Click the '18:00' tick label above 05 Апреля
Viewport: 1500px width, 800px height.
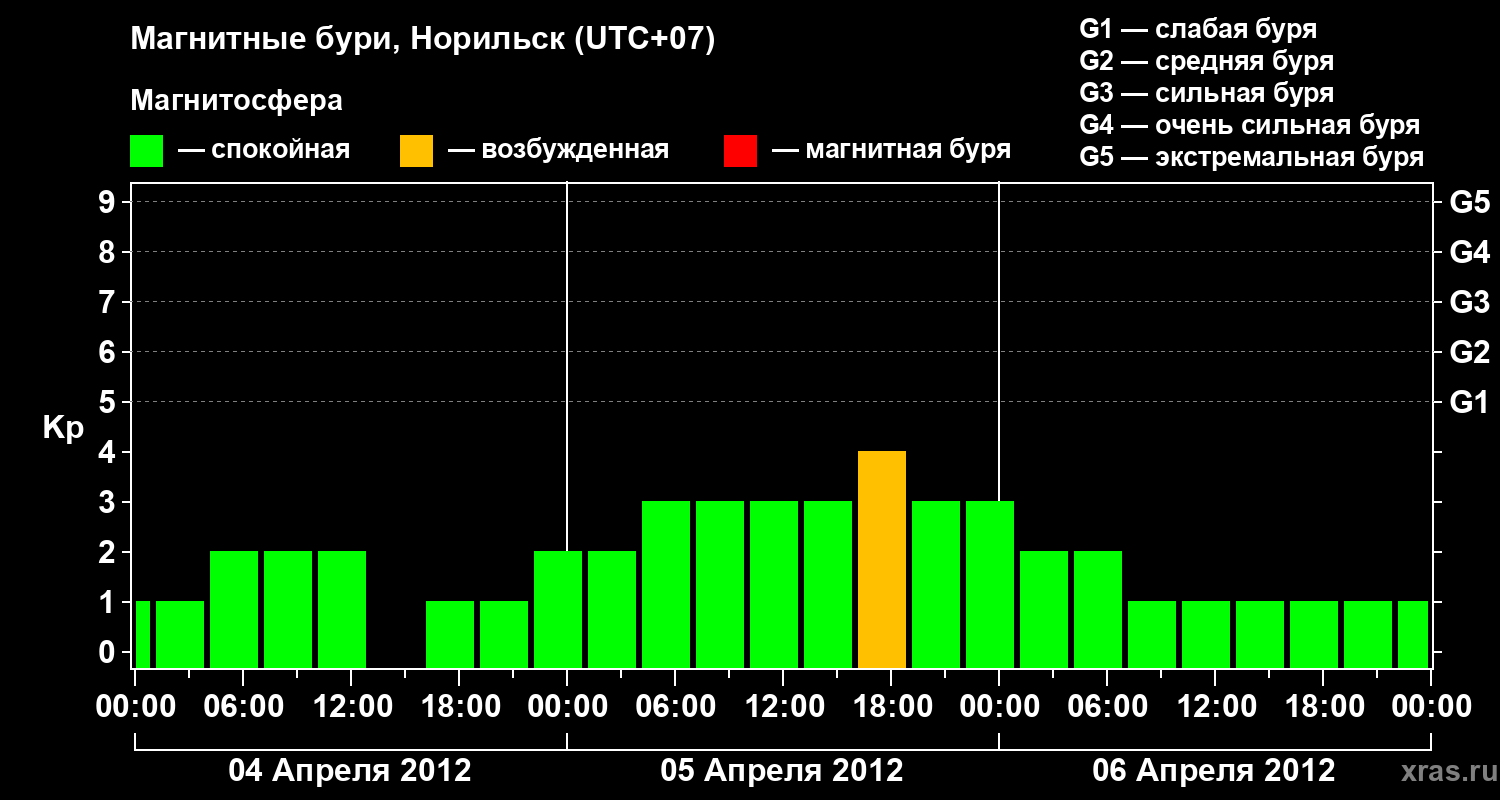click(892, 707)
